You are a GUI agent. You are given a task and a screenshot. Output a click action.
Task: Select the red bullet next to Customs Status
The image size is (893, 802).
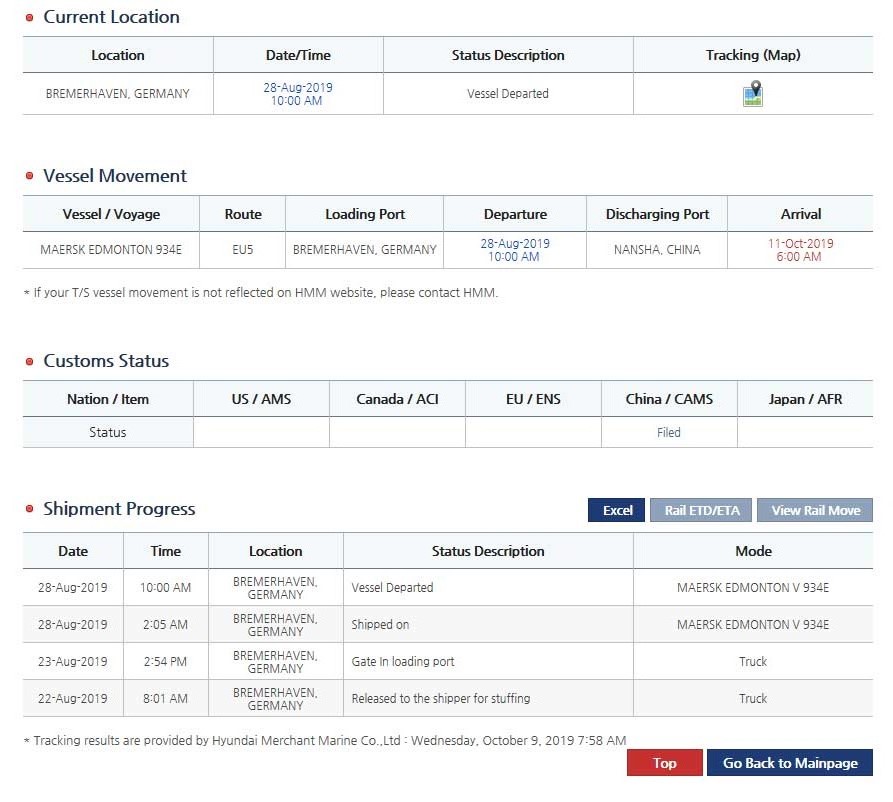click(x=29, y=362)
